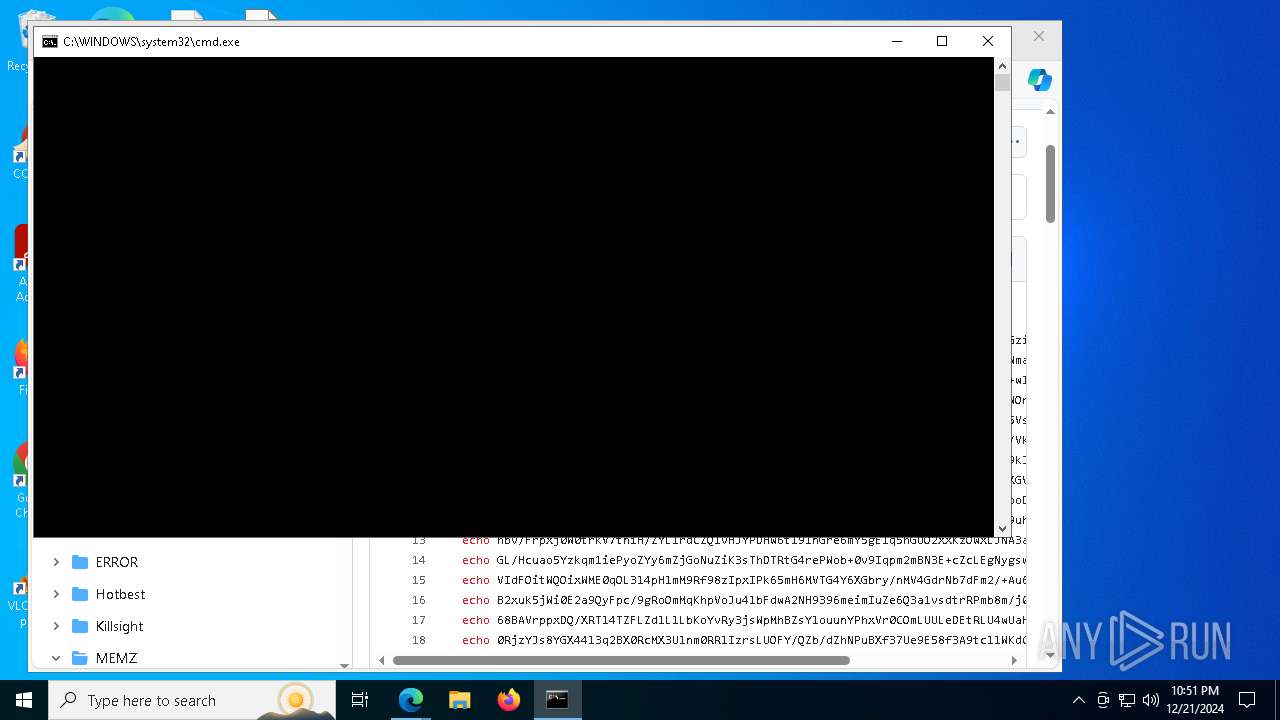Click code line starting 'echo B2xuk5jWi0E2a9'
Image resolution: width=1280 pixels, height=720 pixels.
click(744, 600)
